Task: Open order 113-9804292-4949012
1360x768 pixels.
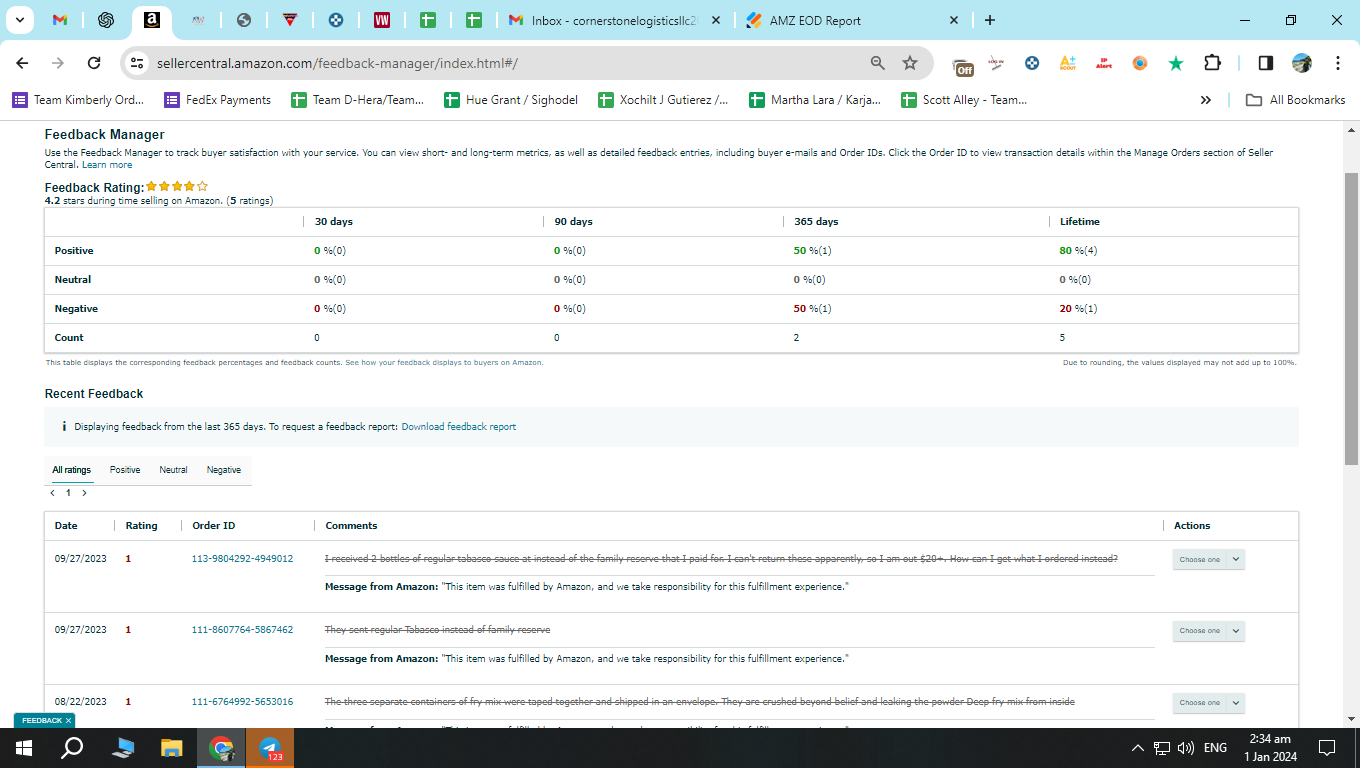Action: (x=242, y=559)
